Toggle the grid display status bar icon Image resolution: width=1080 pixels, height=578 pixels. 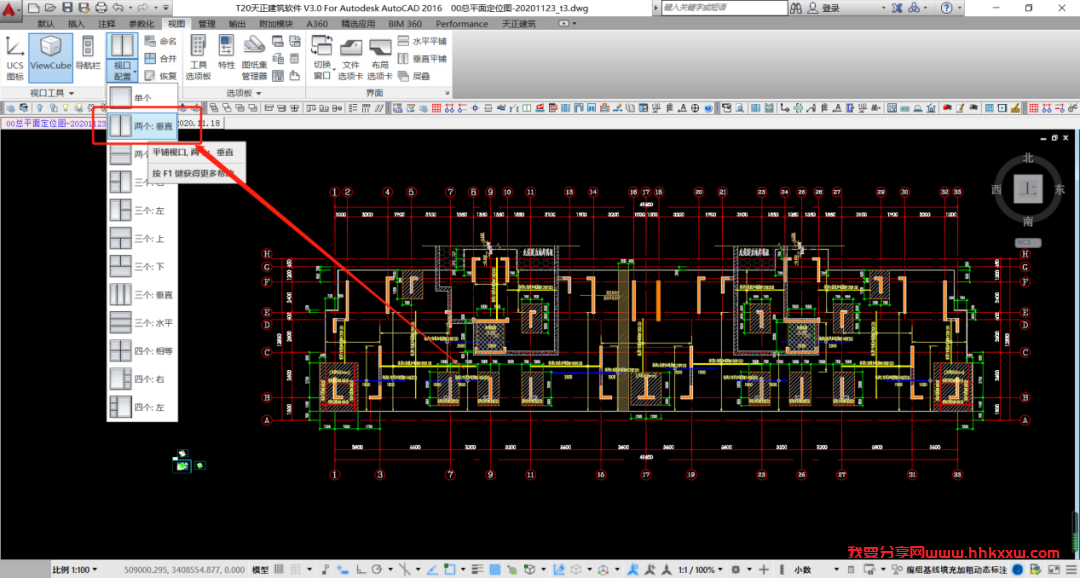click(279, 570)
